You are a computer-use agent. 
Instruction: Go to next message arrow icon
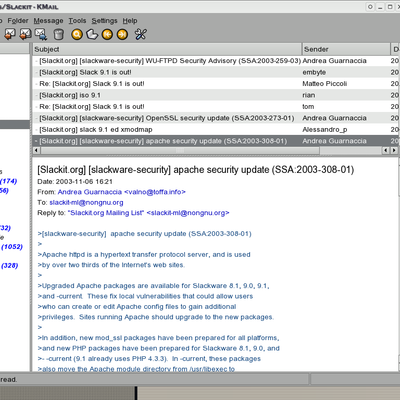coord(122,34)
